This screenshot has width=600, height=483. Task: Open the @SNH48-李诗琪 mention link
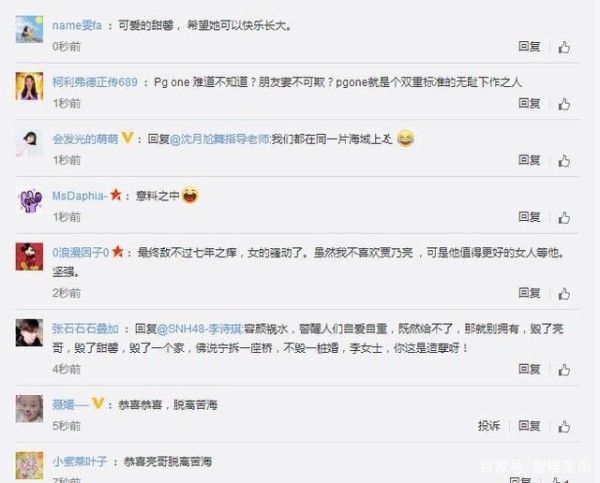tap(200, 329)
